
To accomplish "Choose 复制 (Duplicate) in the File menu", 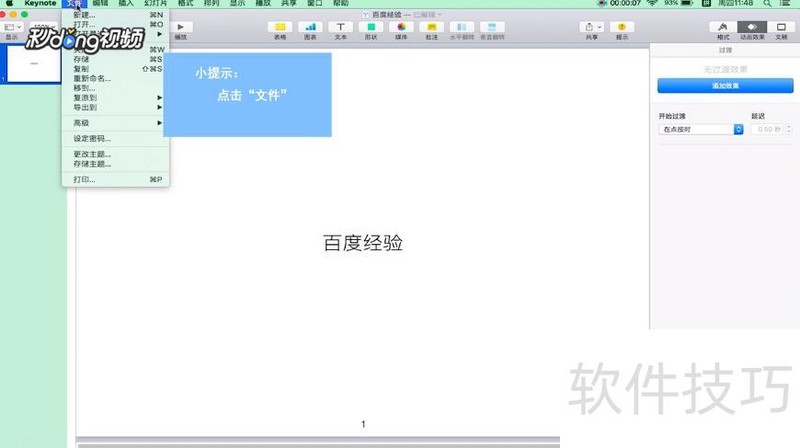I will point(115,69).
